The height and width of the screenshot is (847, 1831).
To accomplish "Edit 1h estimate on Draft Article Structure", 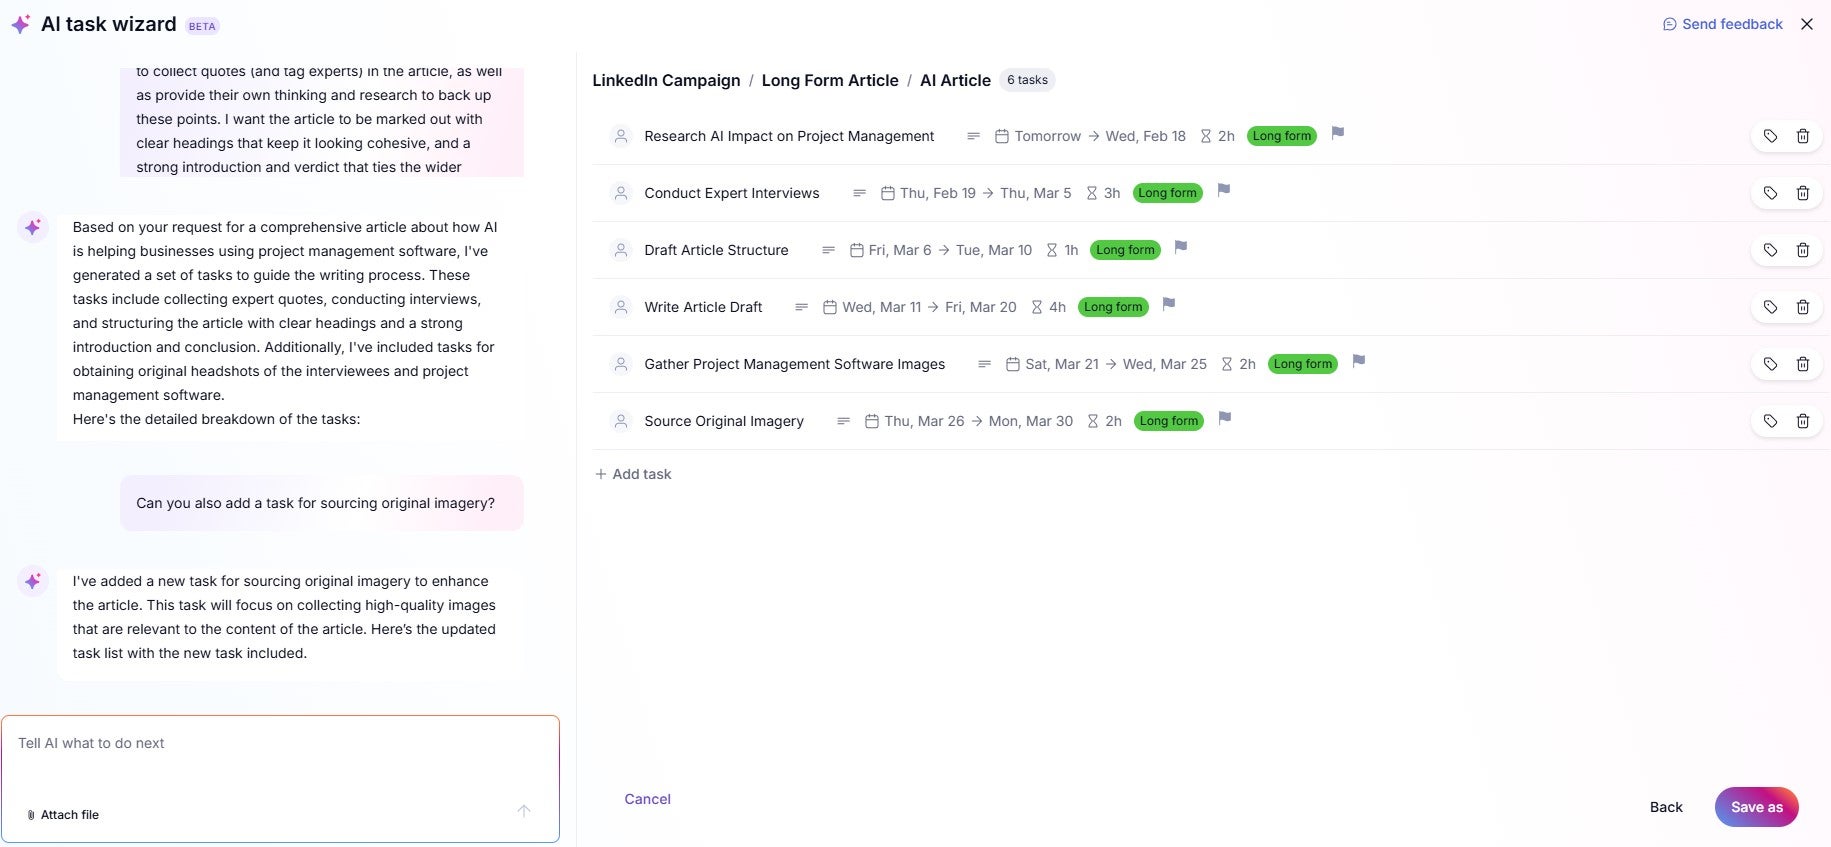I will click(1062, 250).
